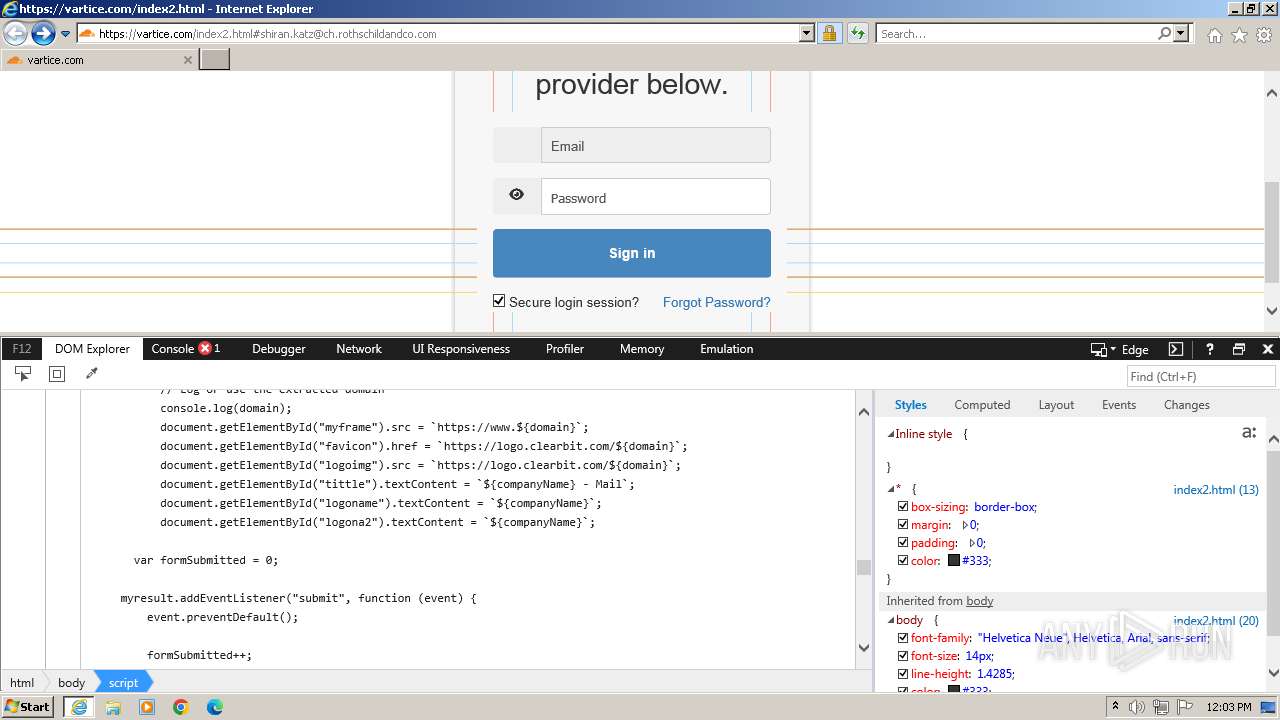Image resolution: width=1280 pixels, height=720 pixels.
Task: Toggle the box model highlighting icon
Action: coord(57,373)
